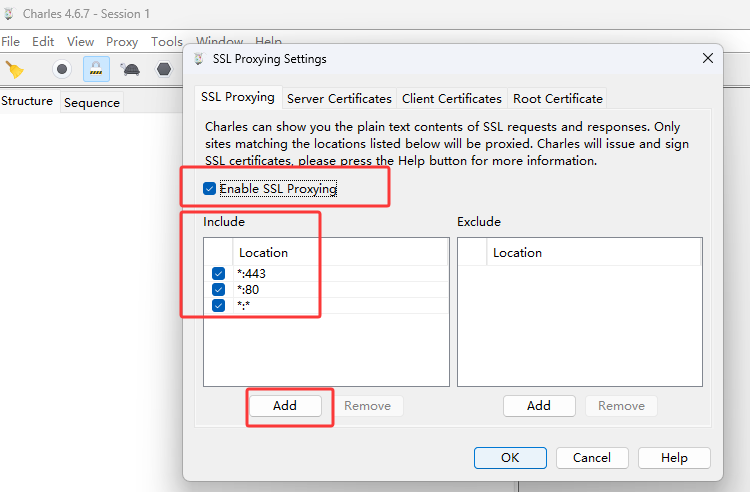This screenshot has height=492, width=750.
Task: Uncheck the *:* location checkbox
Action: pos(218,306)
